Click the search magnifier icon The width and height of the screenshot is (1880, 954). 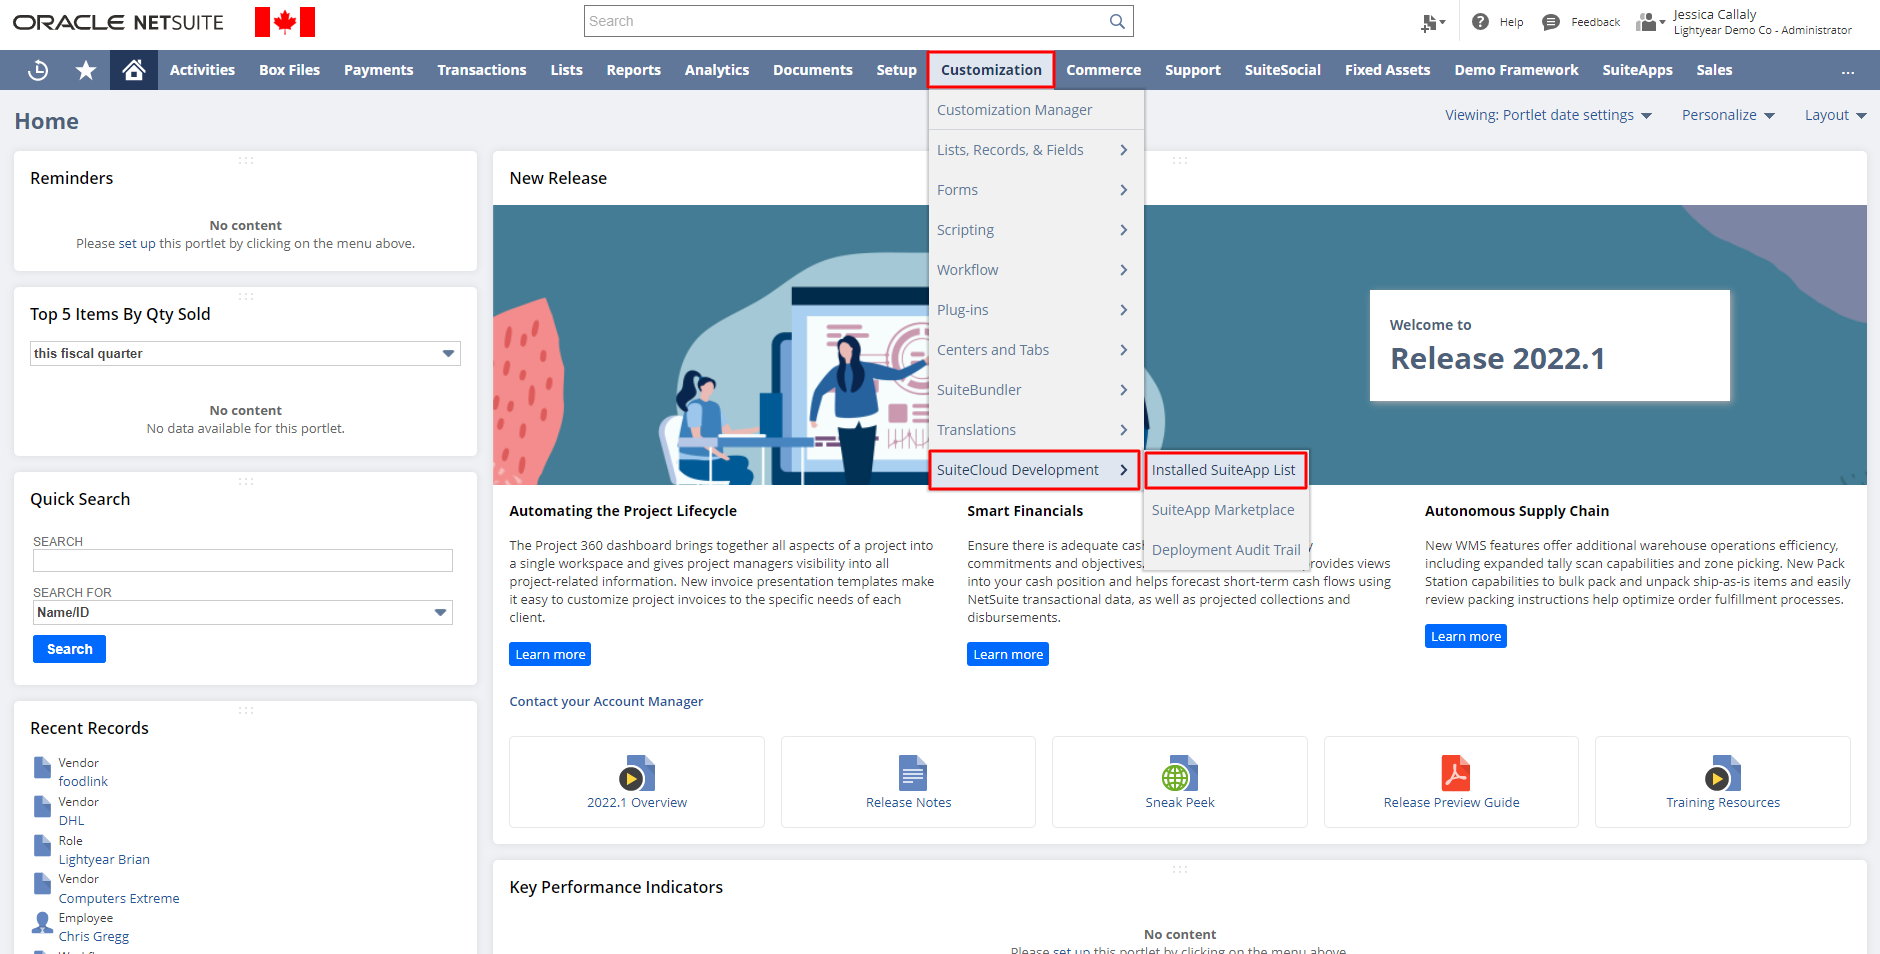click(1117, 21)
